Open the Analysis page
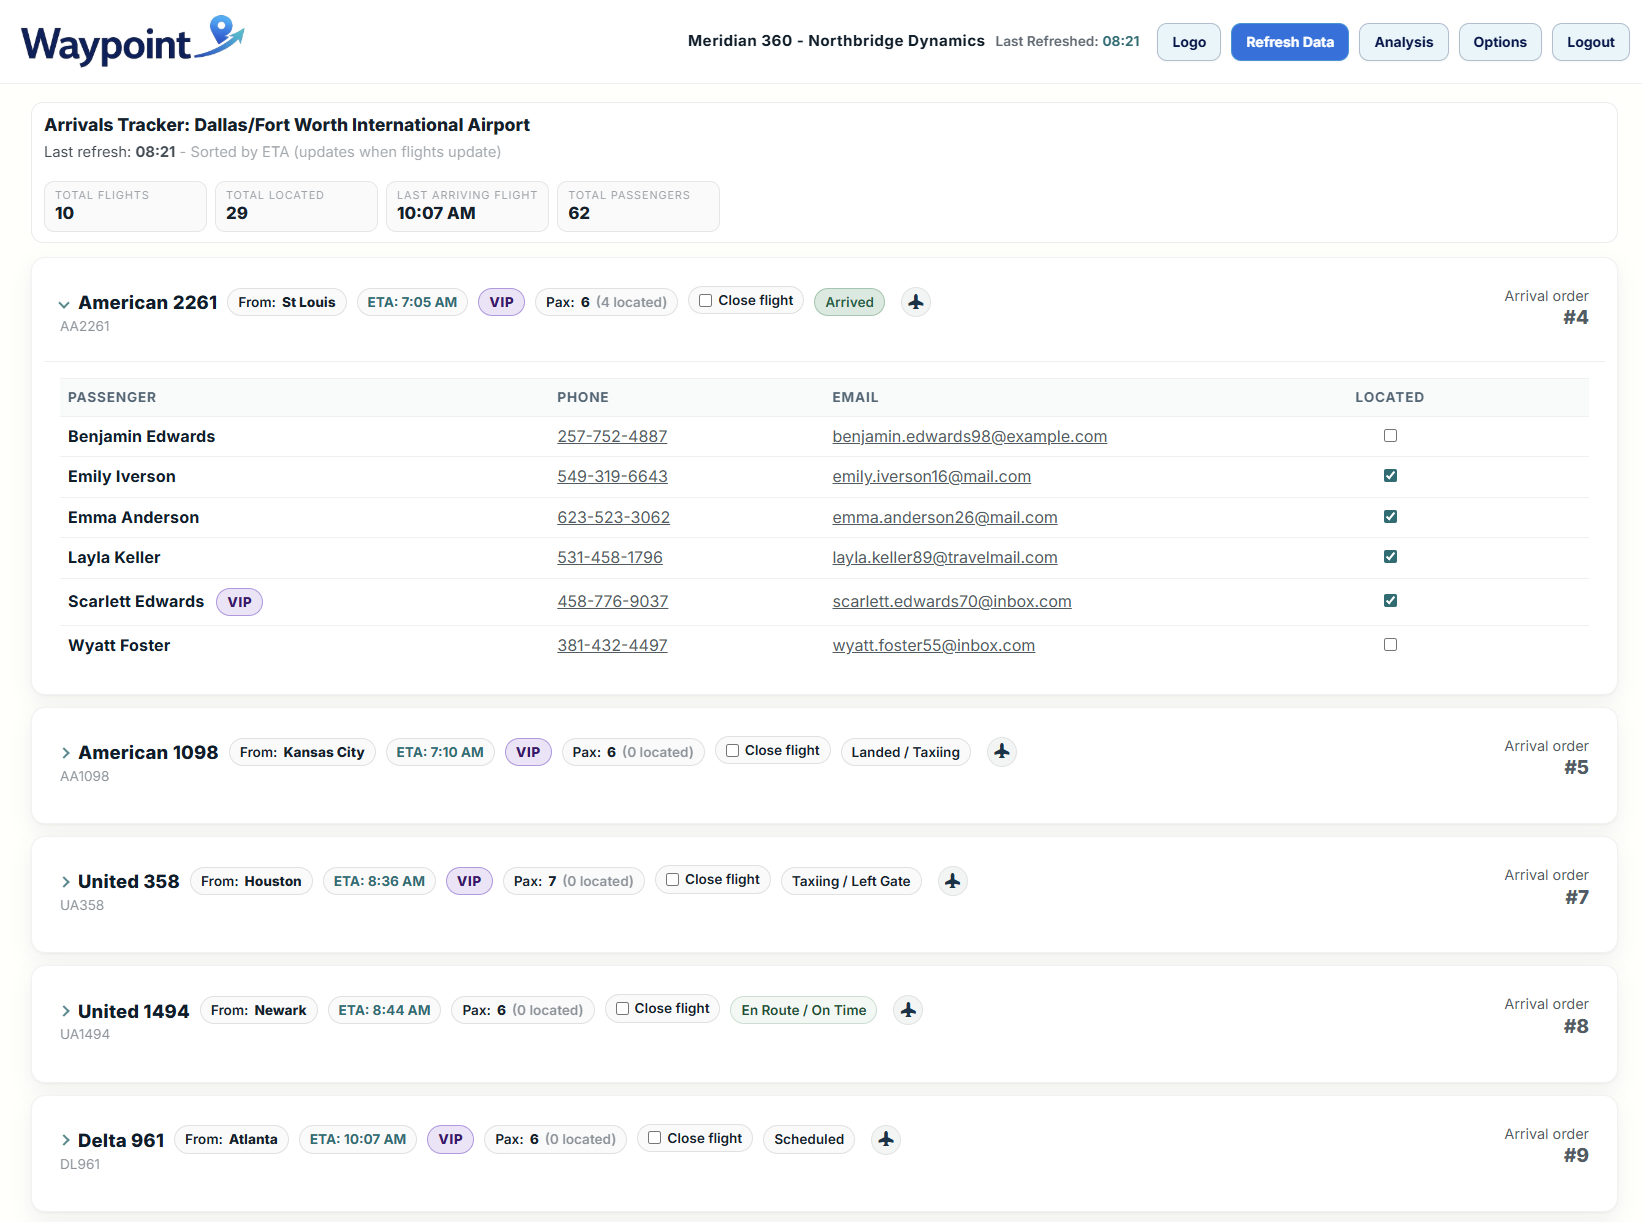The width and height of the screenshot is (1642, 1222). click(1403, 42)
